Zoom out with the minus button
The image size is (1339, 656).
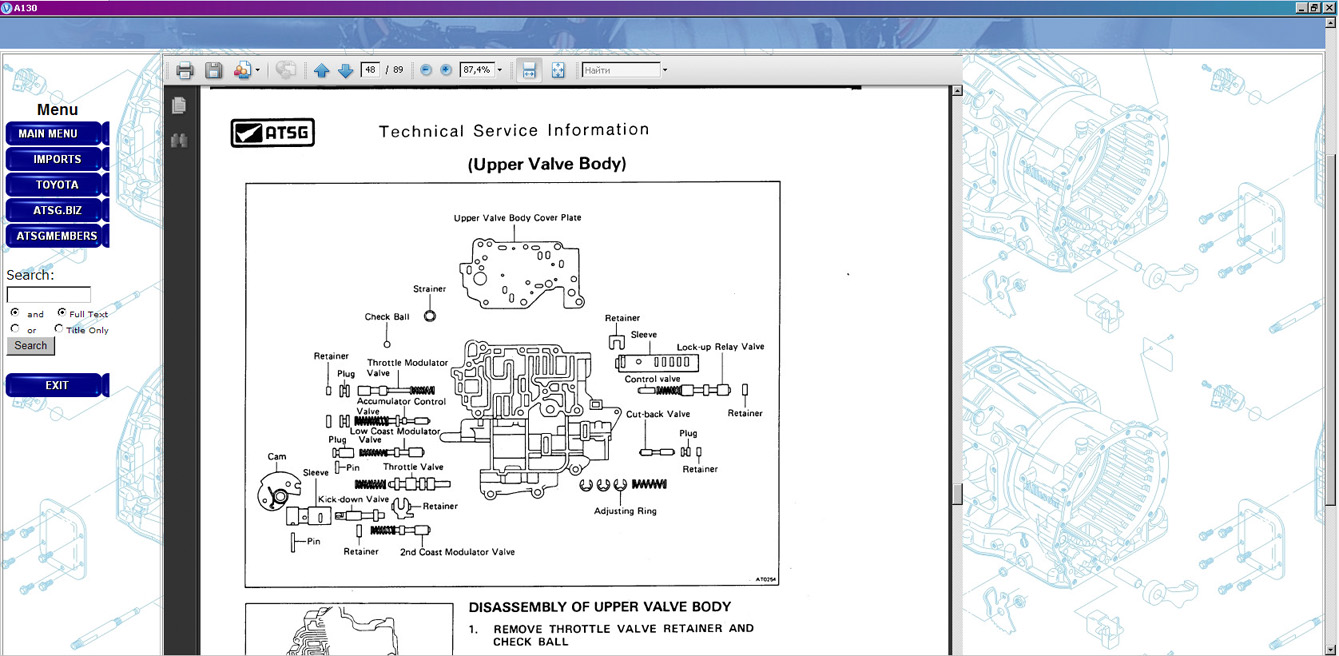pos(426,70)
